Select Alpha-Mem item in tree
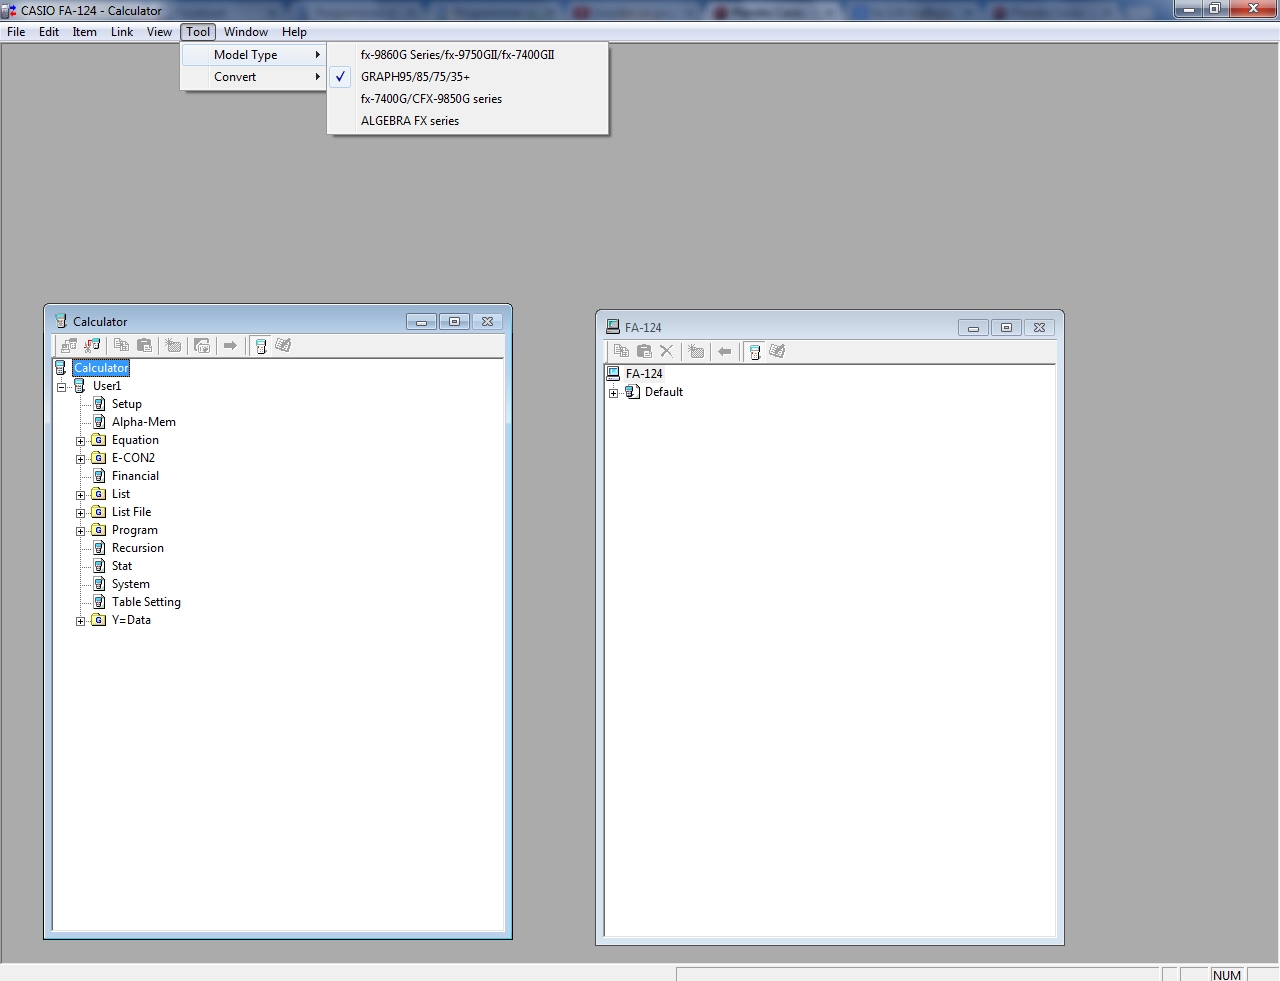Viewport: 1280px width, 981px height. [x=144, y=422]
